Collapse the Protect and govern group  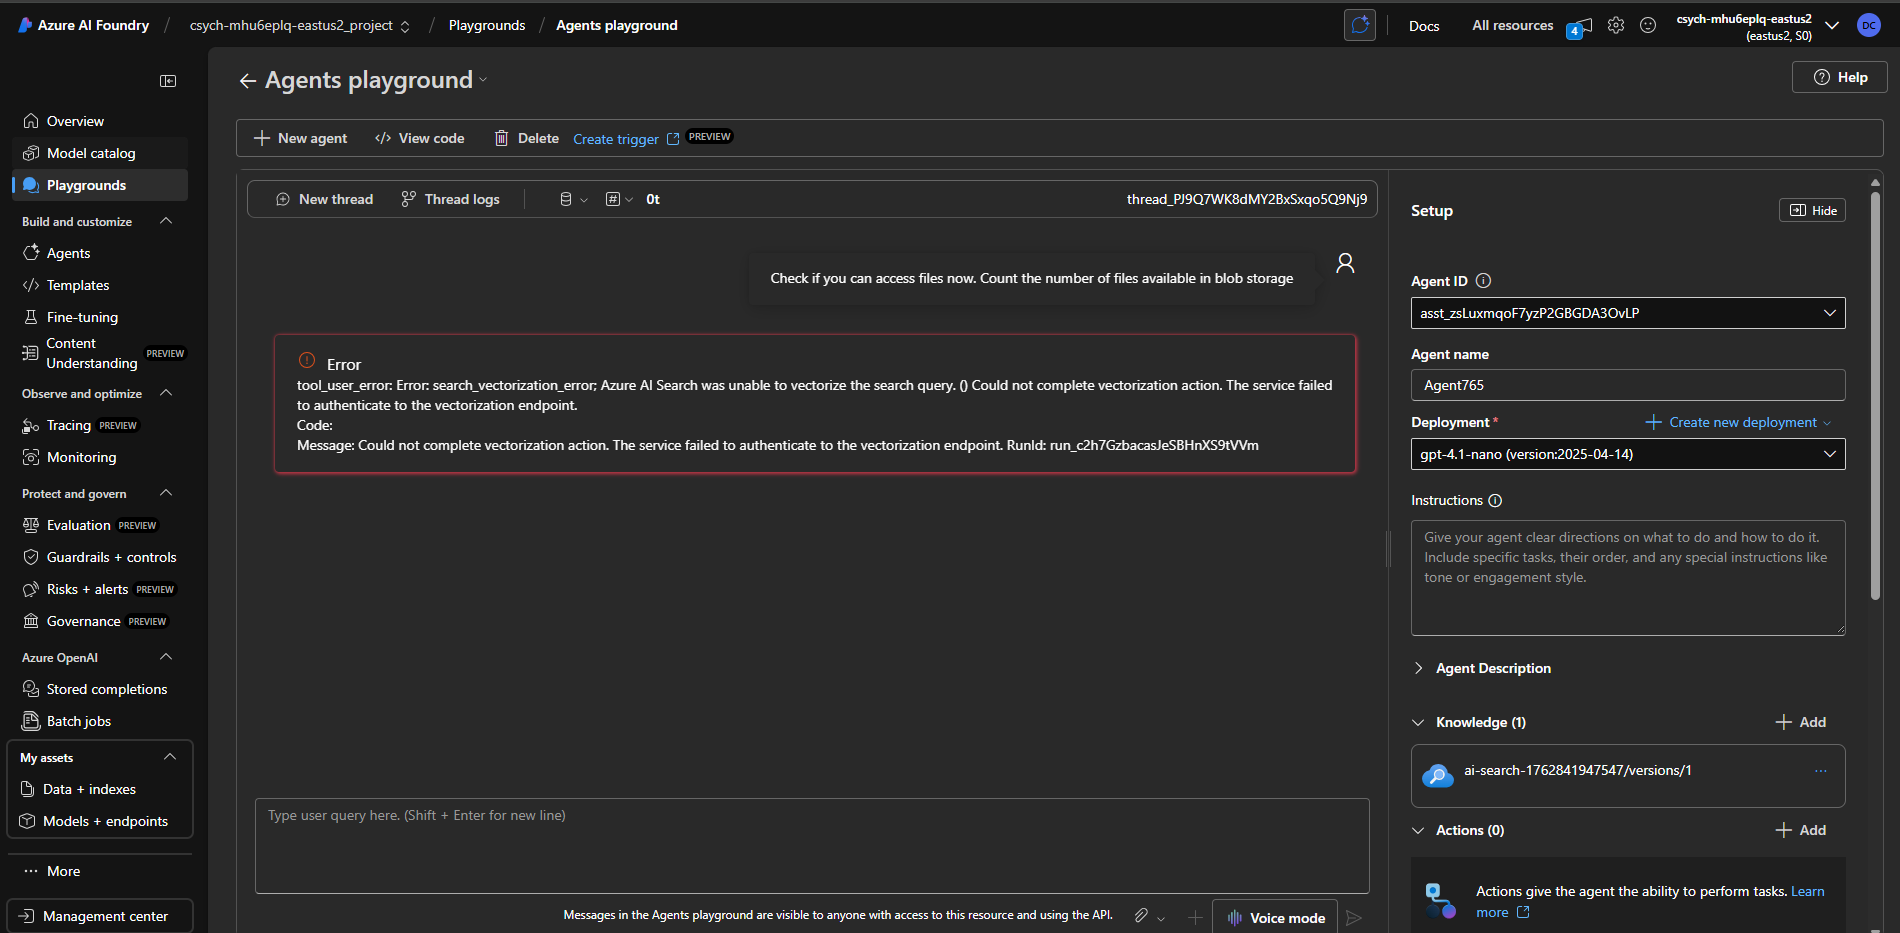point(166,493)
